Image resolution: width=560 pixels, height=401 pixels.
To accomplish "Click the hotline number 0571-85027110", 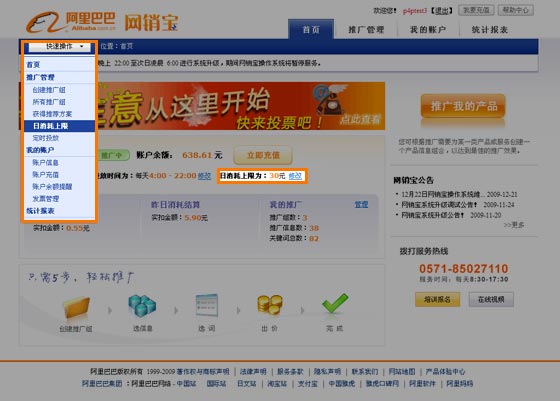I will [x=464, y=269].
